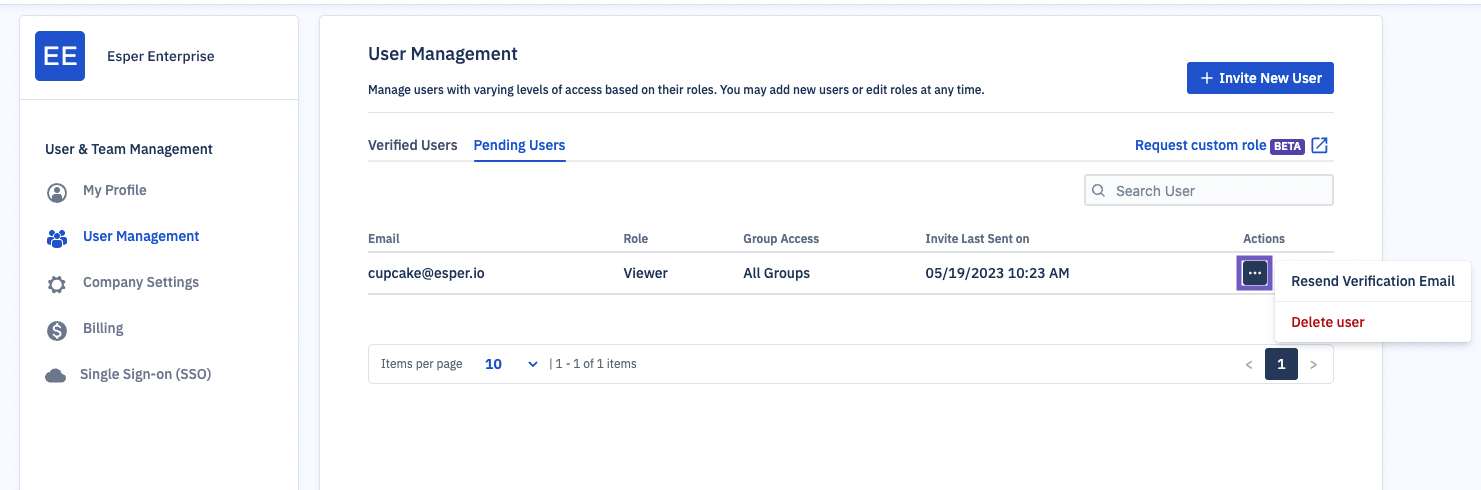Select page 1 in pagination

[x=1281, y=364]
